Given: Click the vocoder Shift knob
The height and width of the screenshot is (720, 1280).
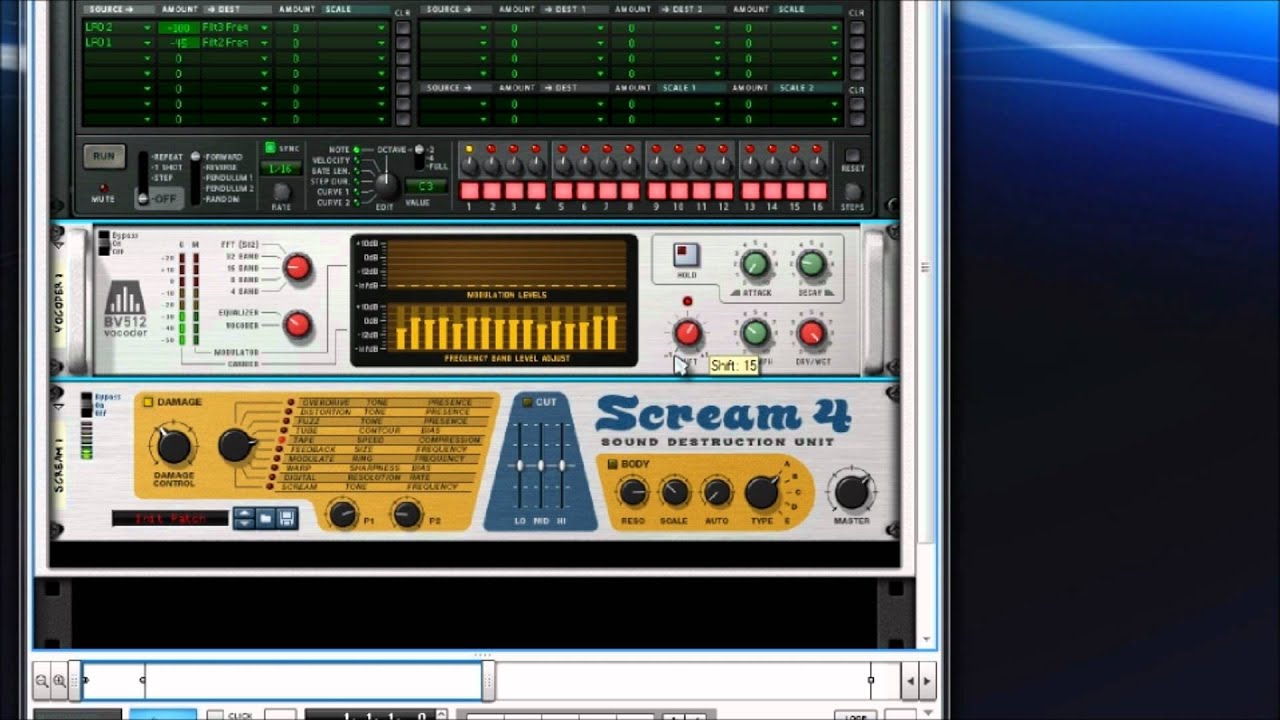Looking at the screenshot, I should [x=687, y=333].
